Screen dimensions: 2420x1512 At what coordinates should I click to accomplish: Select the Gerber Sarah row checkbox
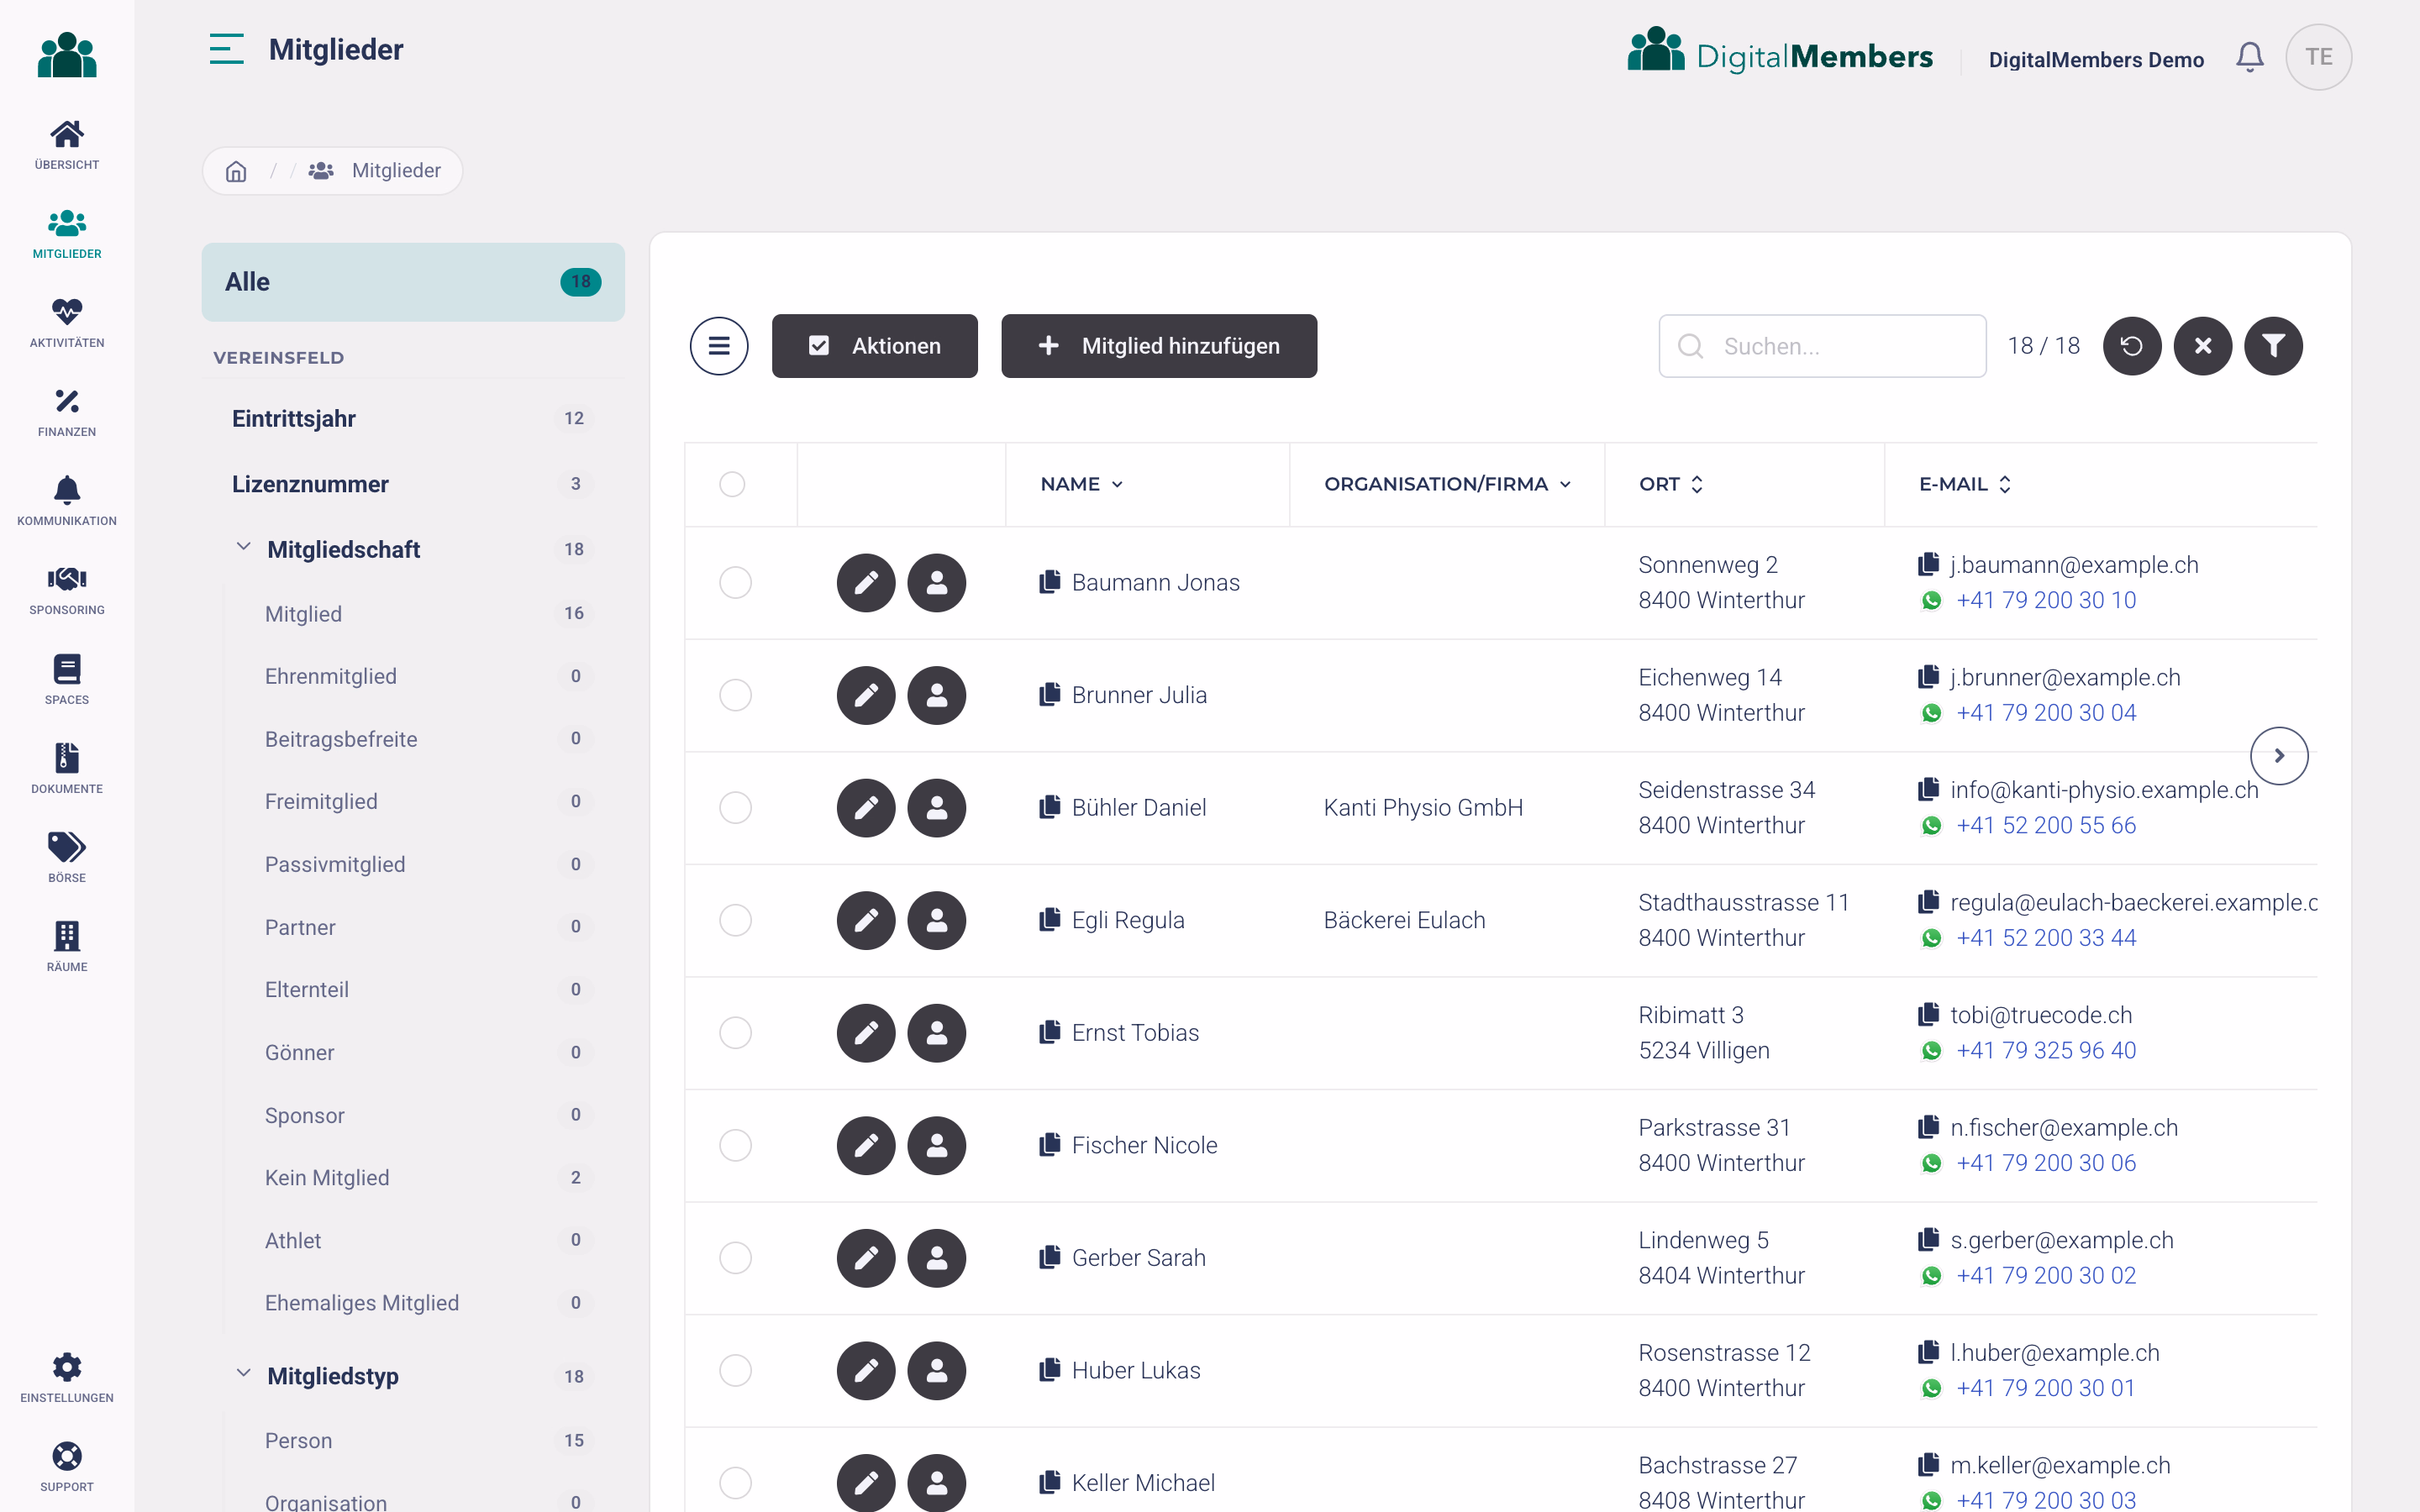pos(735,1258)
